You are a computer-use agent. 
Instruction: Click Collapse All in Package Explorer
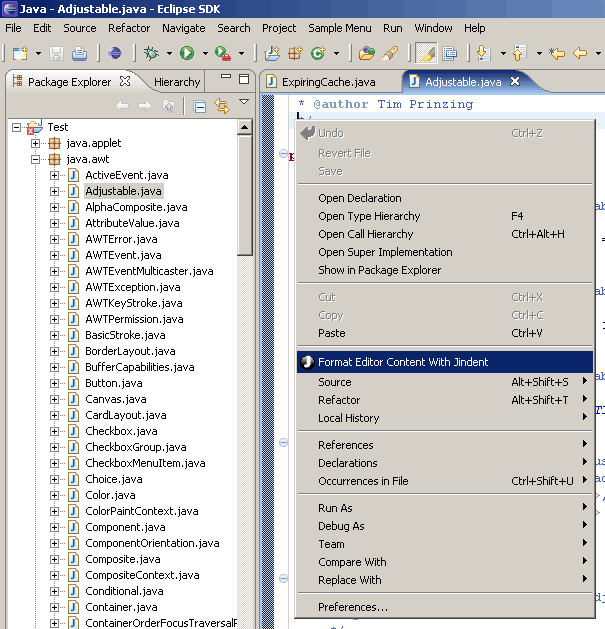click(200, 106)
